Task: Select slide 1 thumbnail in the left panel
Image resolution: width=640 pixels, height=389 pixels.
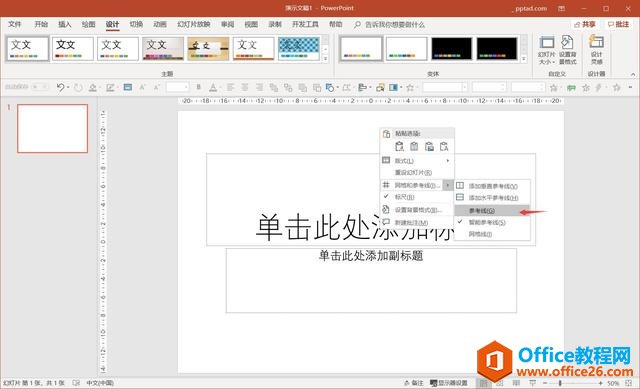Action: 53,129
